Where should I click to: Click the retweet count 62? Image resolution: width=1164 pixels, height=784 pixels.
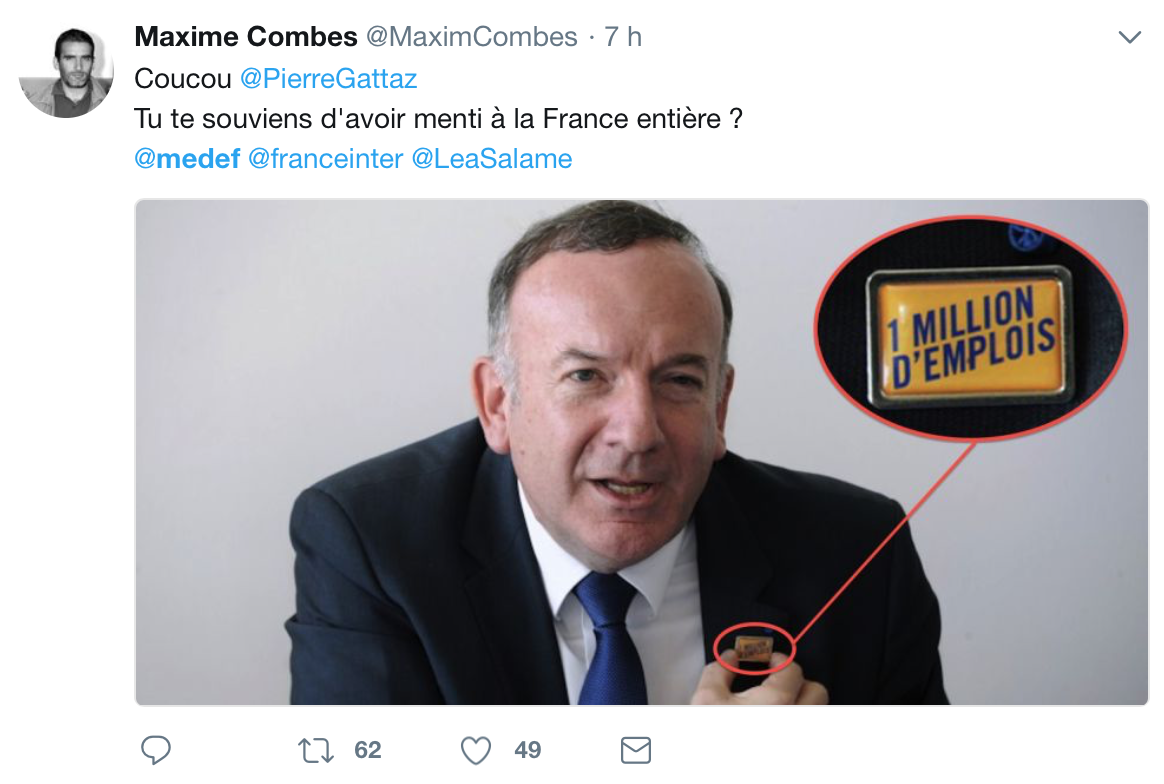(368, 750)
